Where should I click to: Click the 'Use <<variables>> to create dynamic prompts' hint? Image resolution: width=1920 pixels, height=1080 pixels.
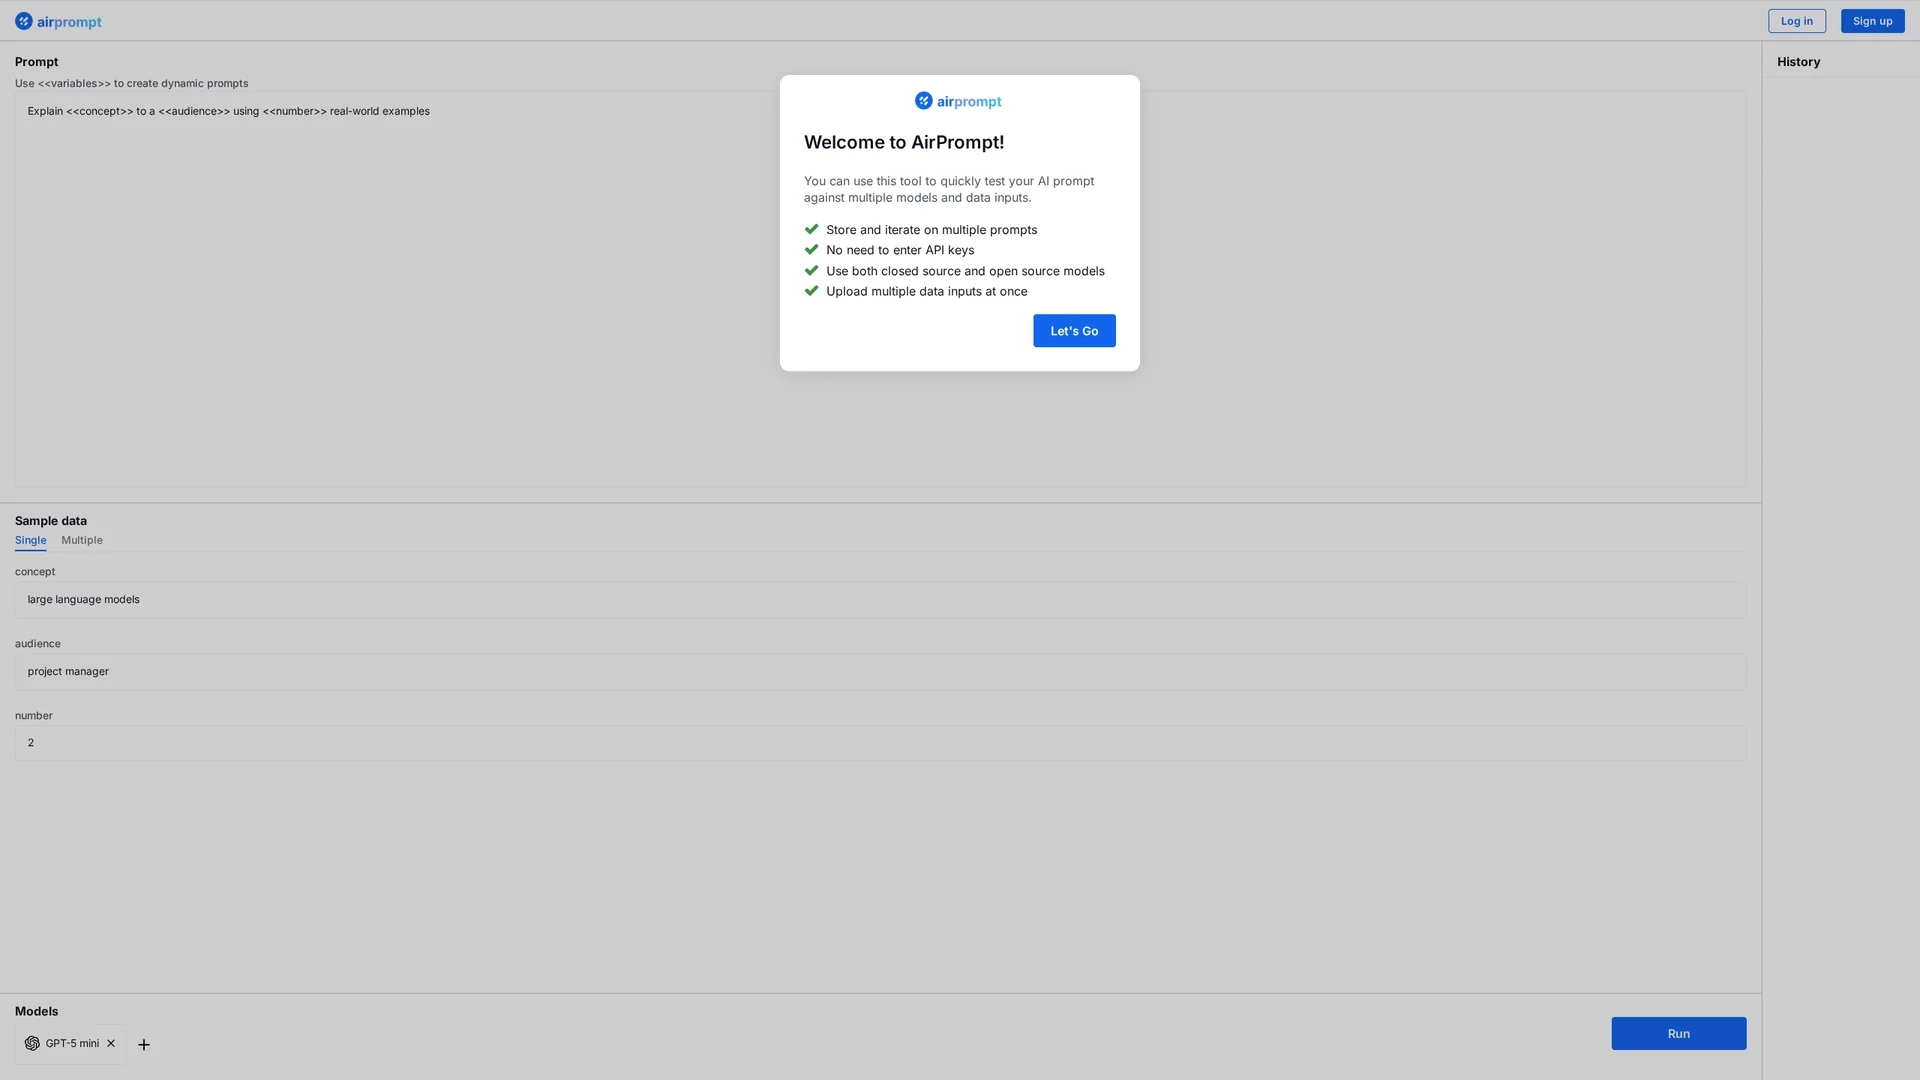pyautogui.click(x=131, y=84)
